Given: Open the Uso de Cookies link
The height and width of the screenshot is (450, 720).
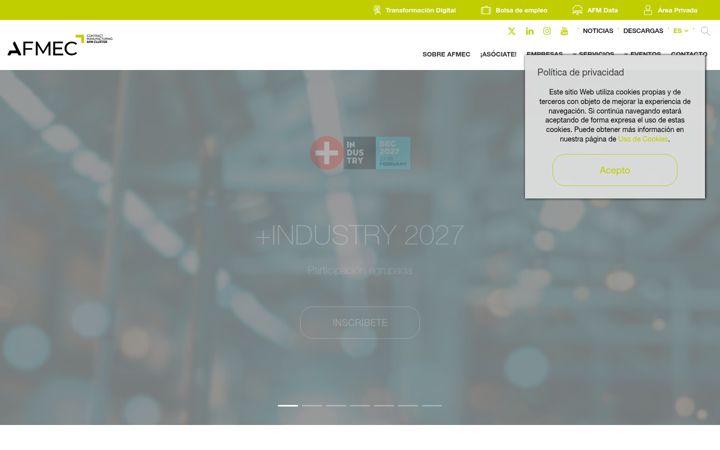Looking at the screenshot, I should click(643, 139).
